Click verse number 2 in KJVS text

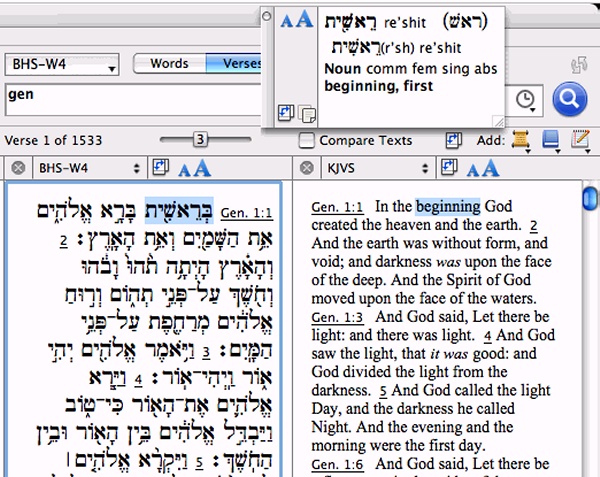[x=534, y=226]
